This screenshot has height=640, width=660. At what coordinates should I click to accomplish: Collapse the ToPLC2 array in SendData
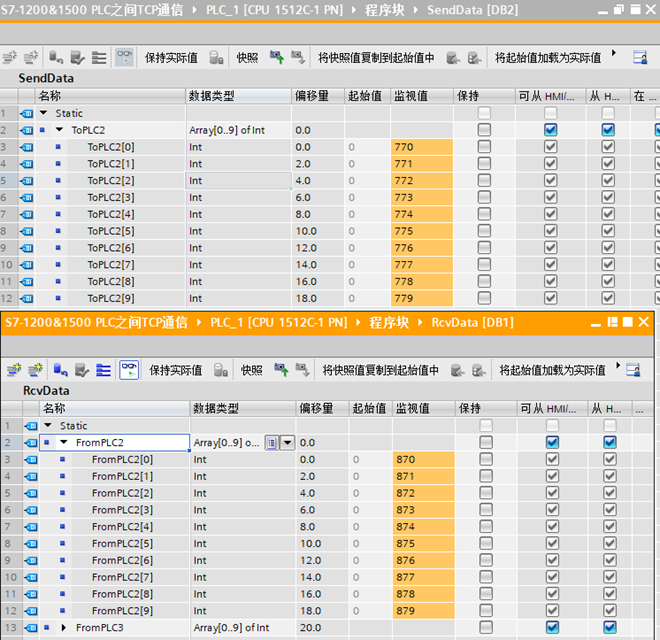click(60, 130)
